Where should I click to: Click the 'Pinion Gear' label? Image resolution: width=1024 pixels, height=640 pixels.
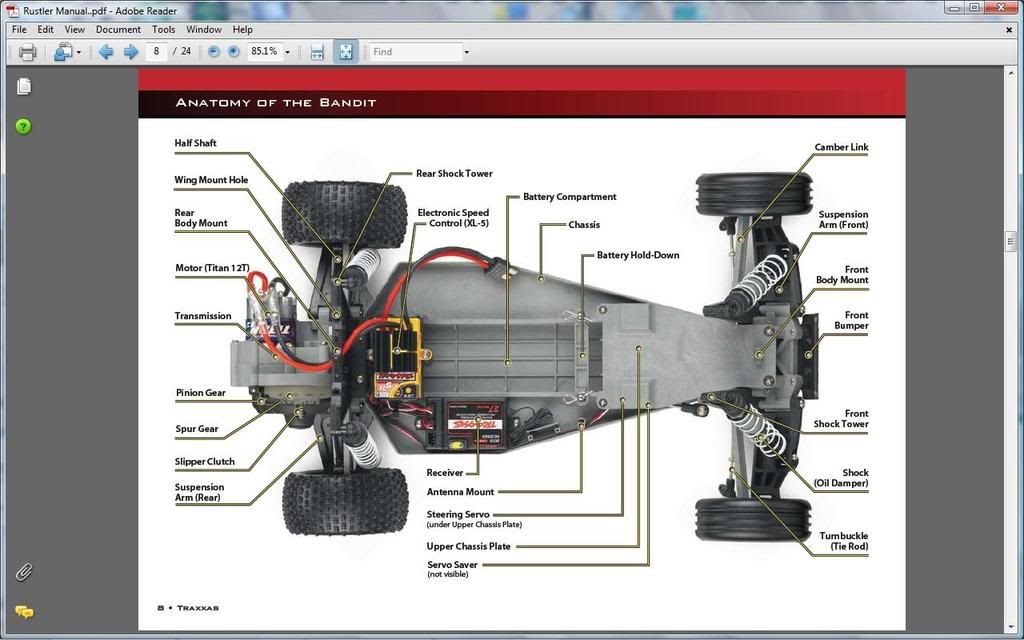(x=200, y=393)
